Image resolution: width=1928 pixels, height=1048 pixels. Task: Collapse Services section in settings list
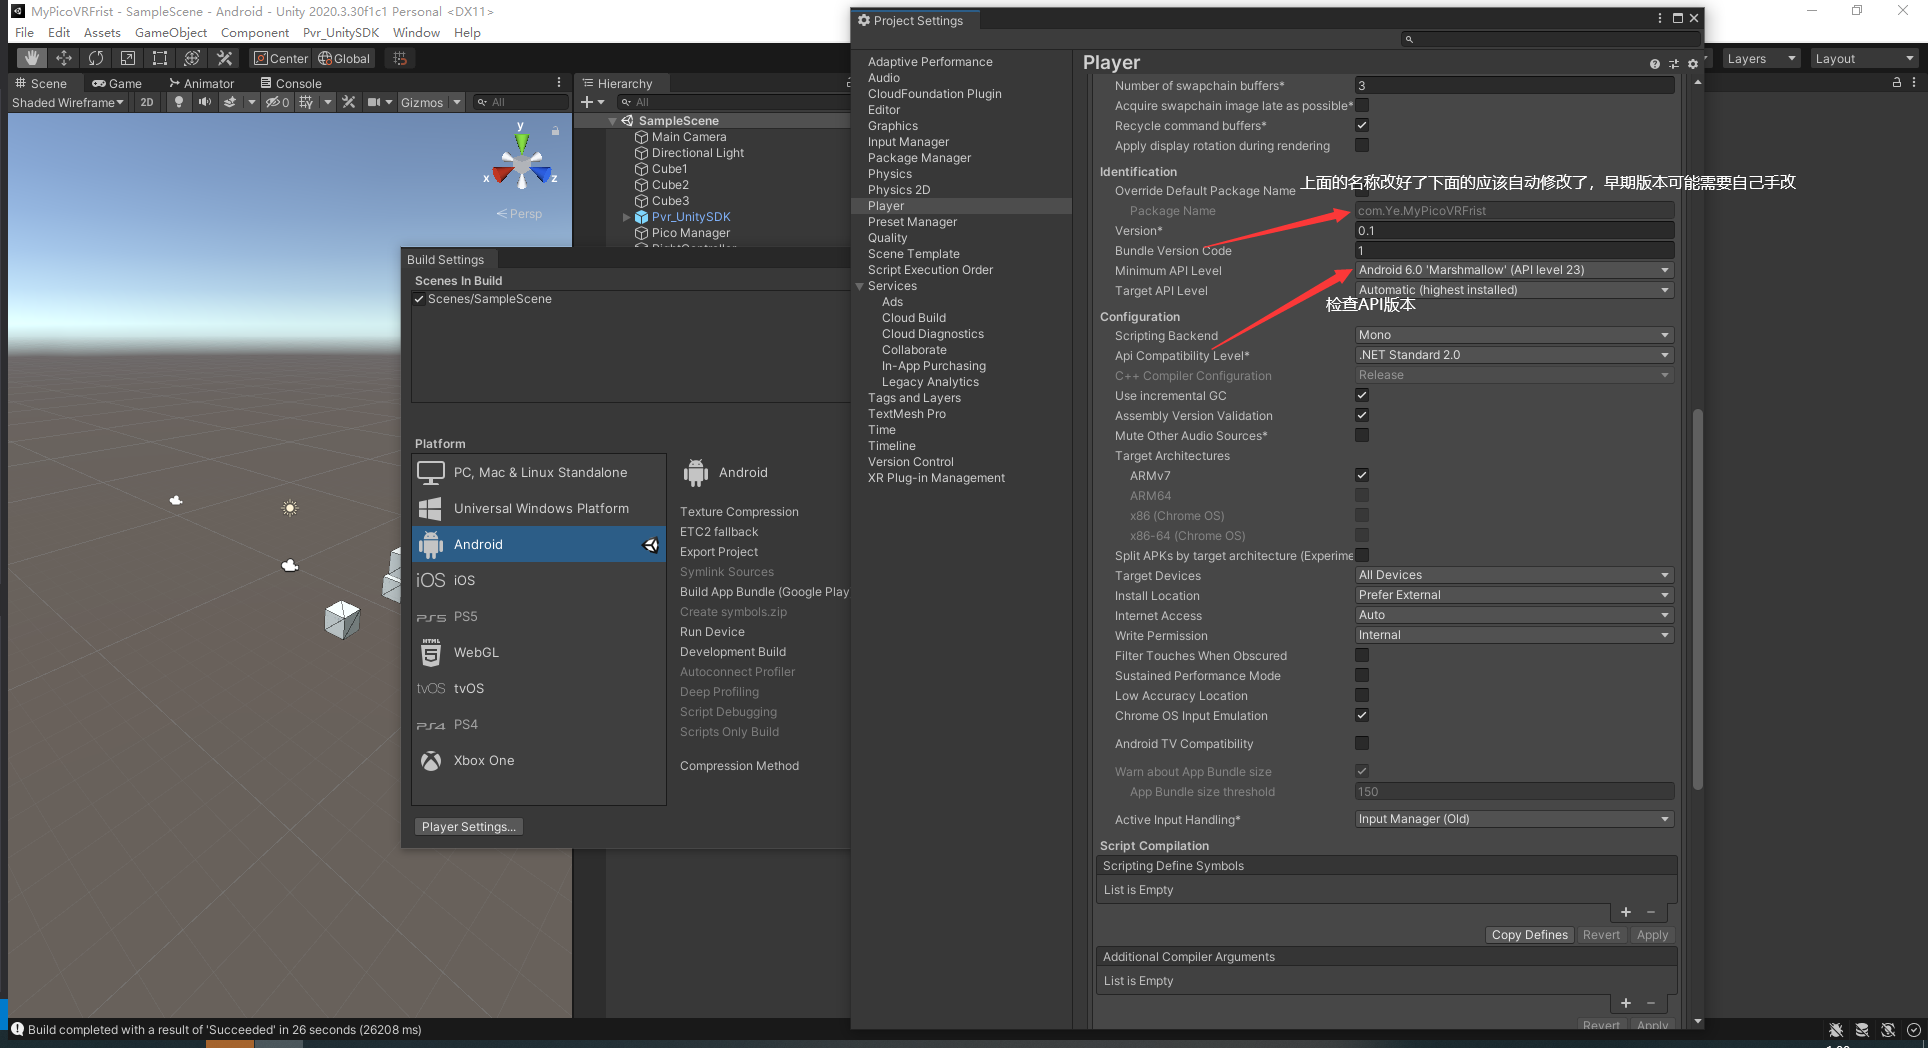point(860,286)
